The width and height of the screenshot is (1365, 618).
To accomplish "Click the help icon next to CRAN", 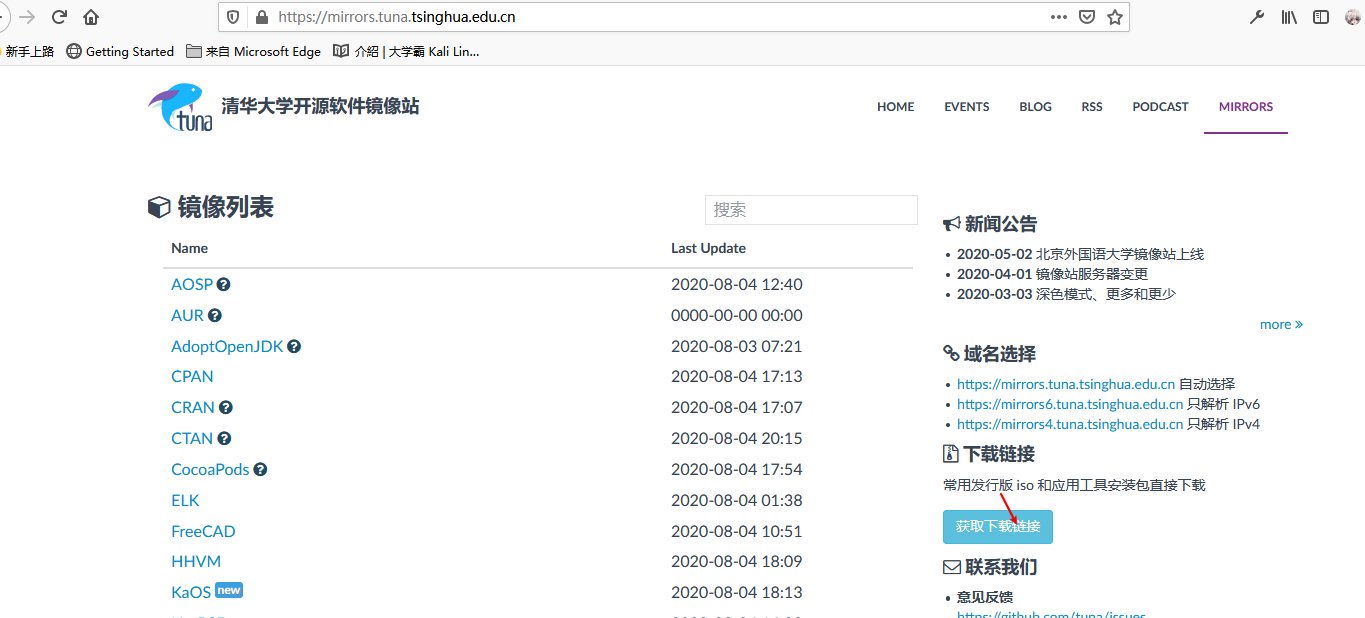I will click(x=226, y=407).
